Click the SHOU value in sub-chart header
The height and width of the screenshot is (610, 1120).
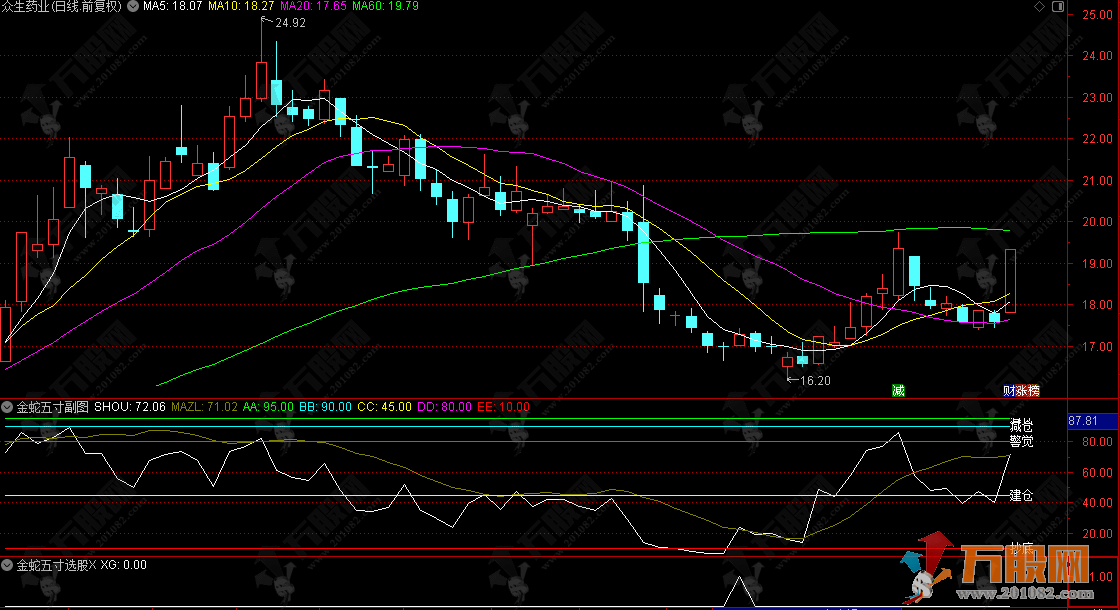136,407
